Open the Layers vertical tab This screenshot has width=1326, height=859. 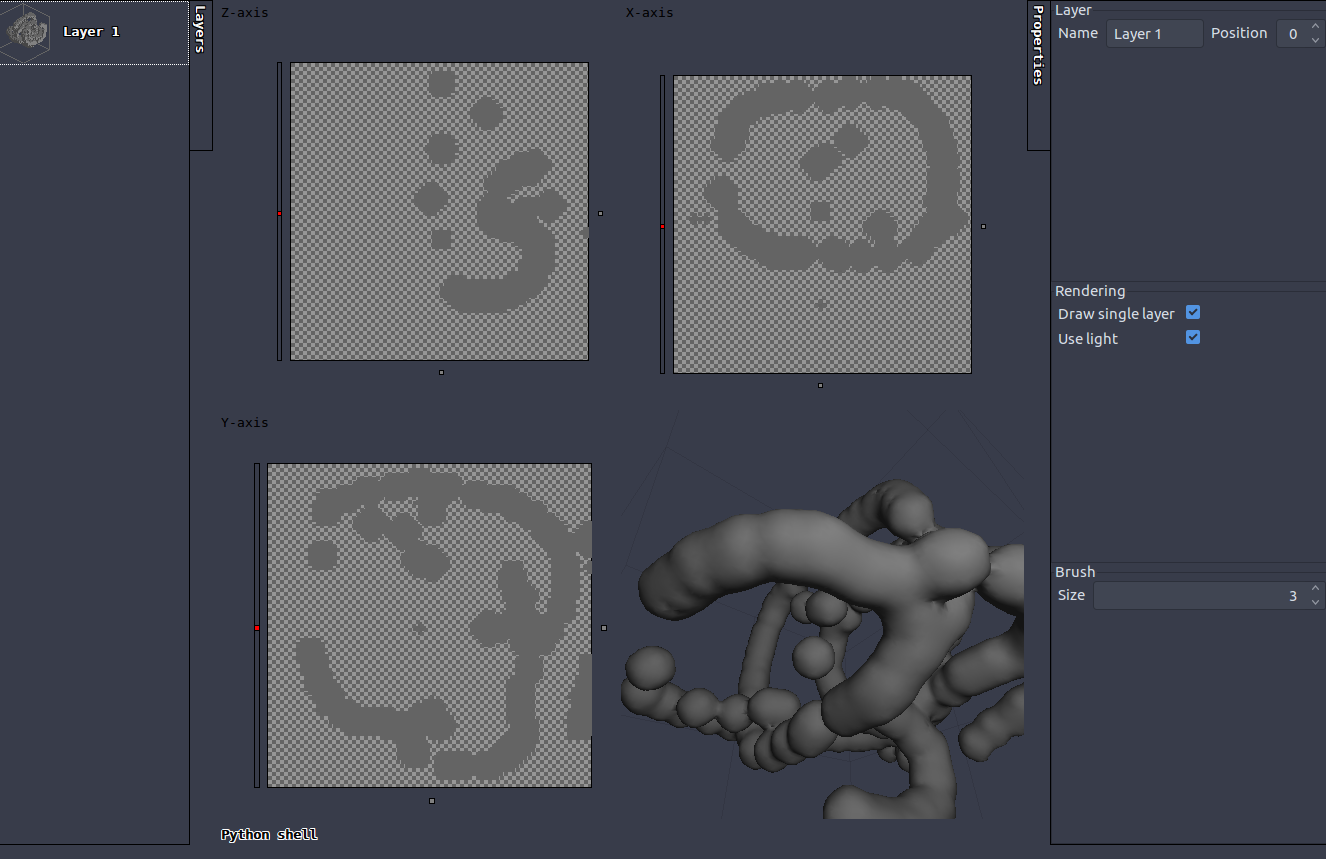(x=200, y=75)
